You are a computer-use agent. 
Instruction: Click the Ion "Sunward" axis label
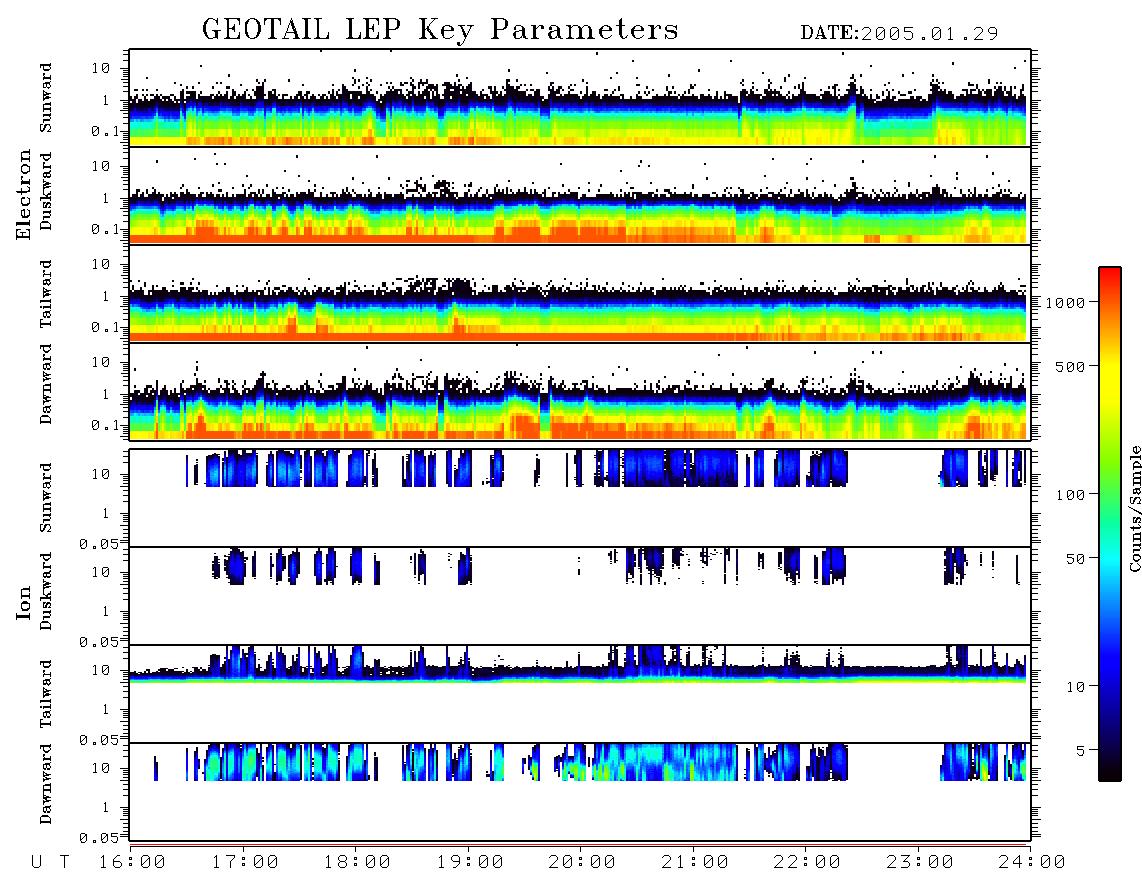click(46, 498)
